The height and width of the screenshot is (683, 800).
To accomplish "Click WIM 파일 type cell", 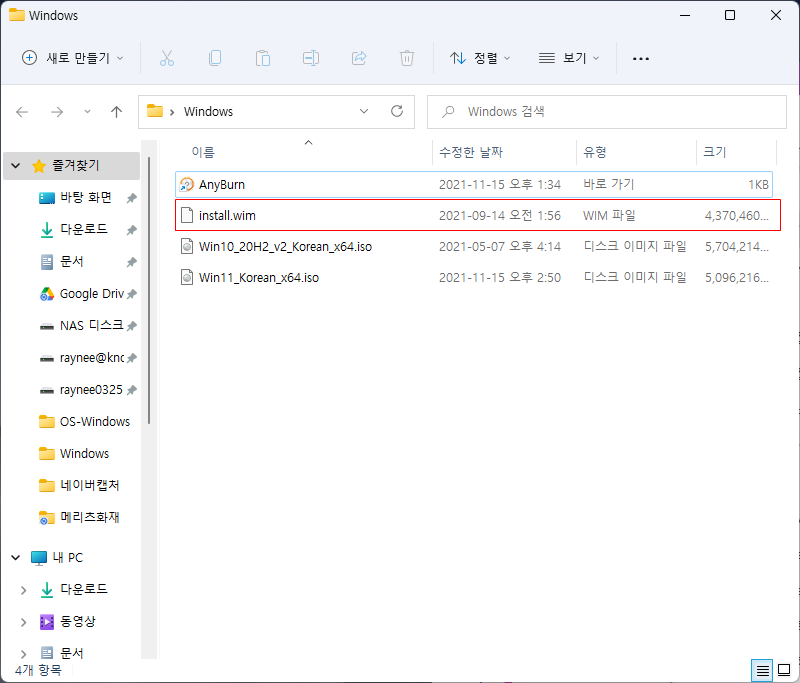I will click(x=609, y=216).
